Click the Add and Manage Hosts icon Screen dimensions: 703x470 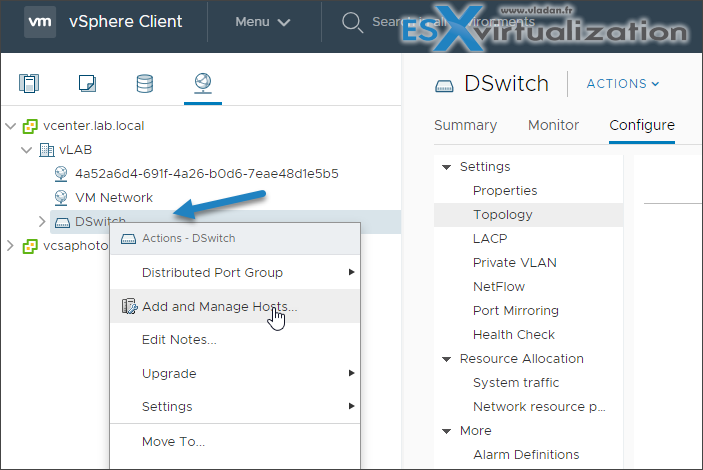tap(129, 306)
